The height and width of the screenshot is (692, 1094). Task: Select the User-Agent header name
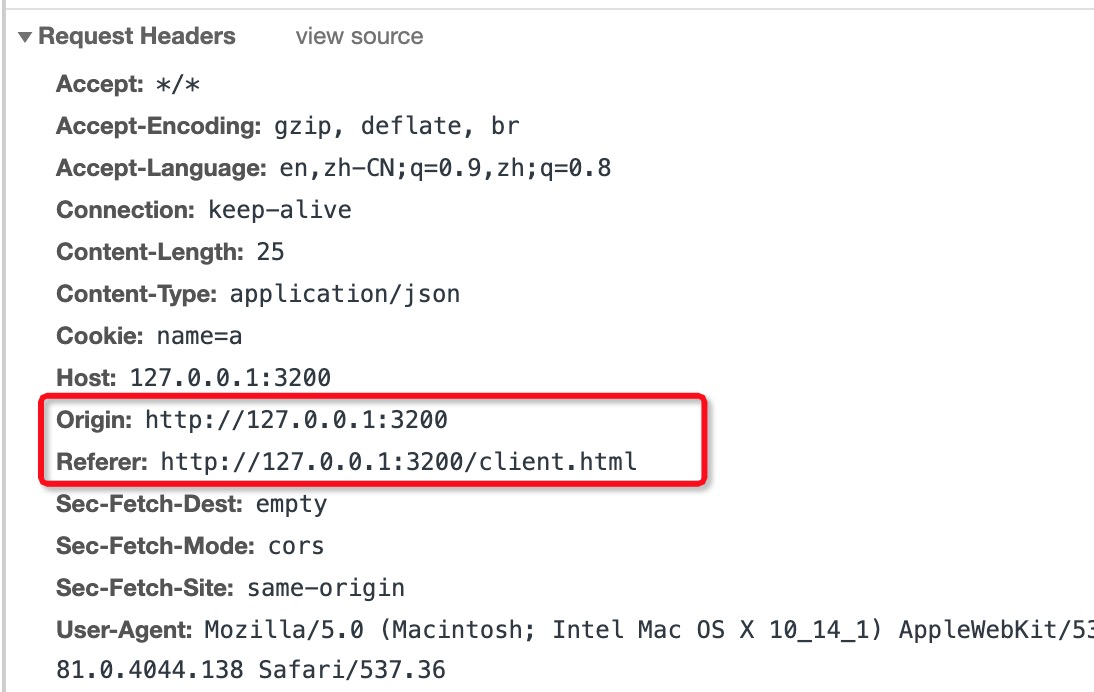(x=124, y=630)
